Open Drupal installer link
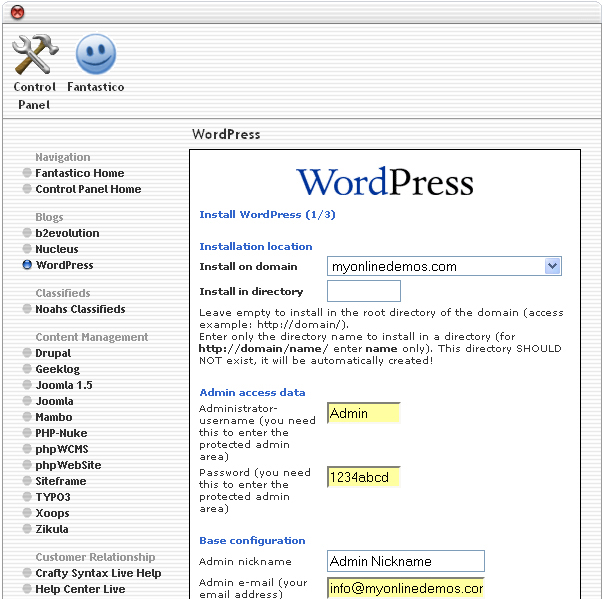This screenshot has width=604, height=599. point(53,353)
